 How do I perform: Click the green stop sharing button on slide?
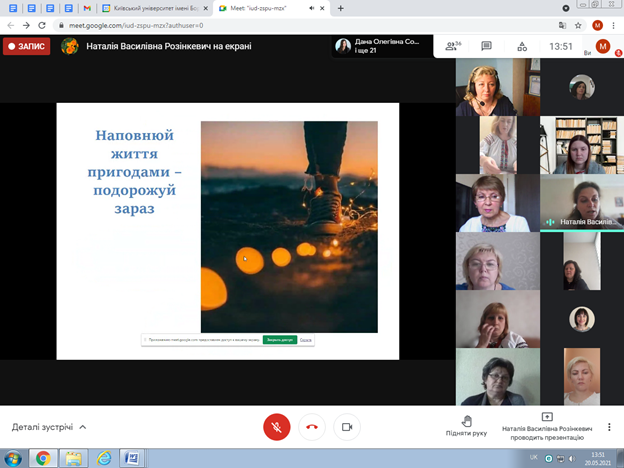(280, 340)
